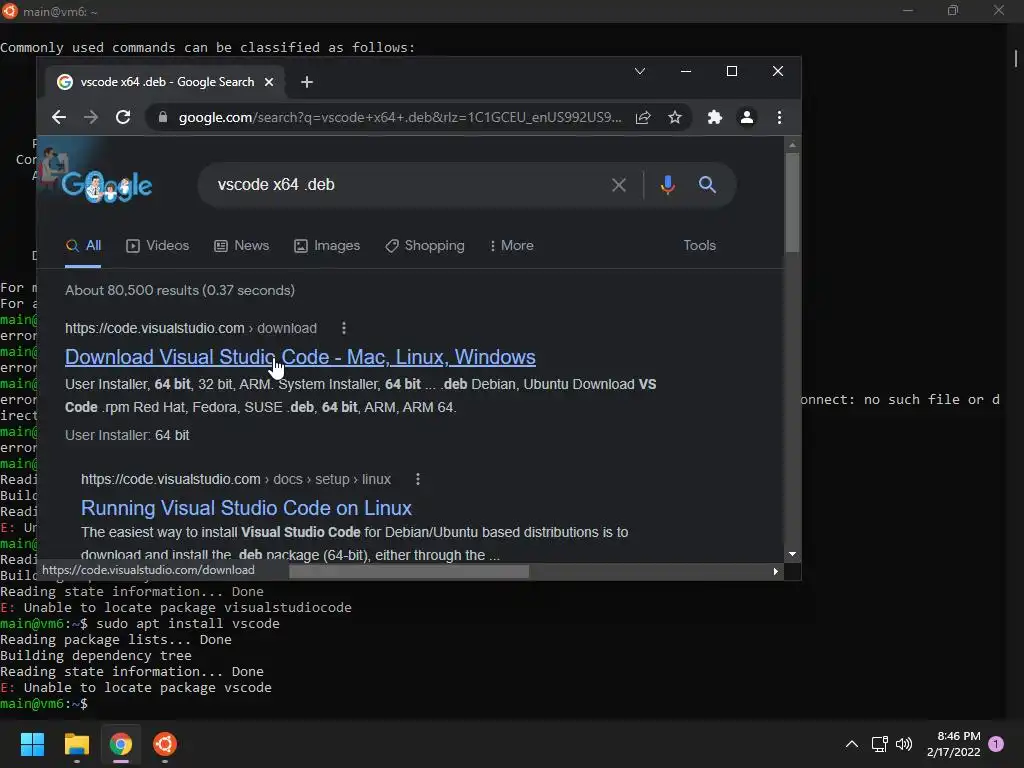The width and height of the screenshot is (1024, 768).
Task: Open Chrome's three-dot menu
Action: pos(779,118)
